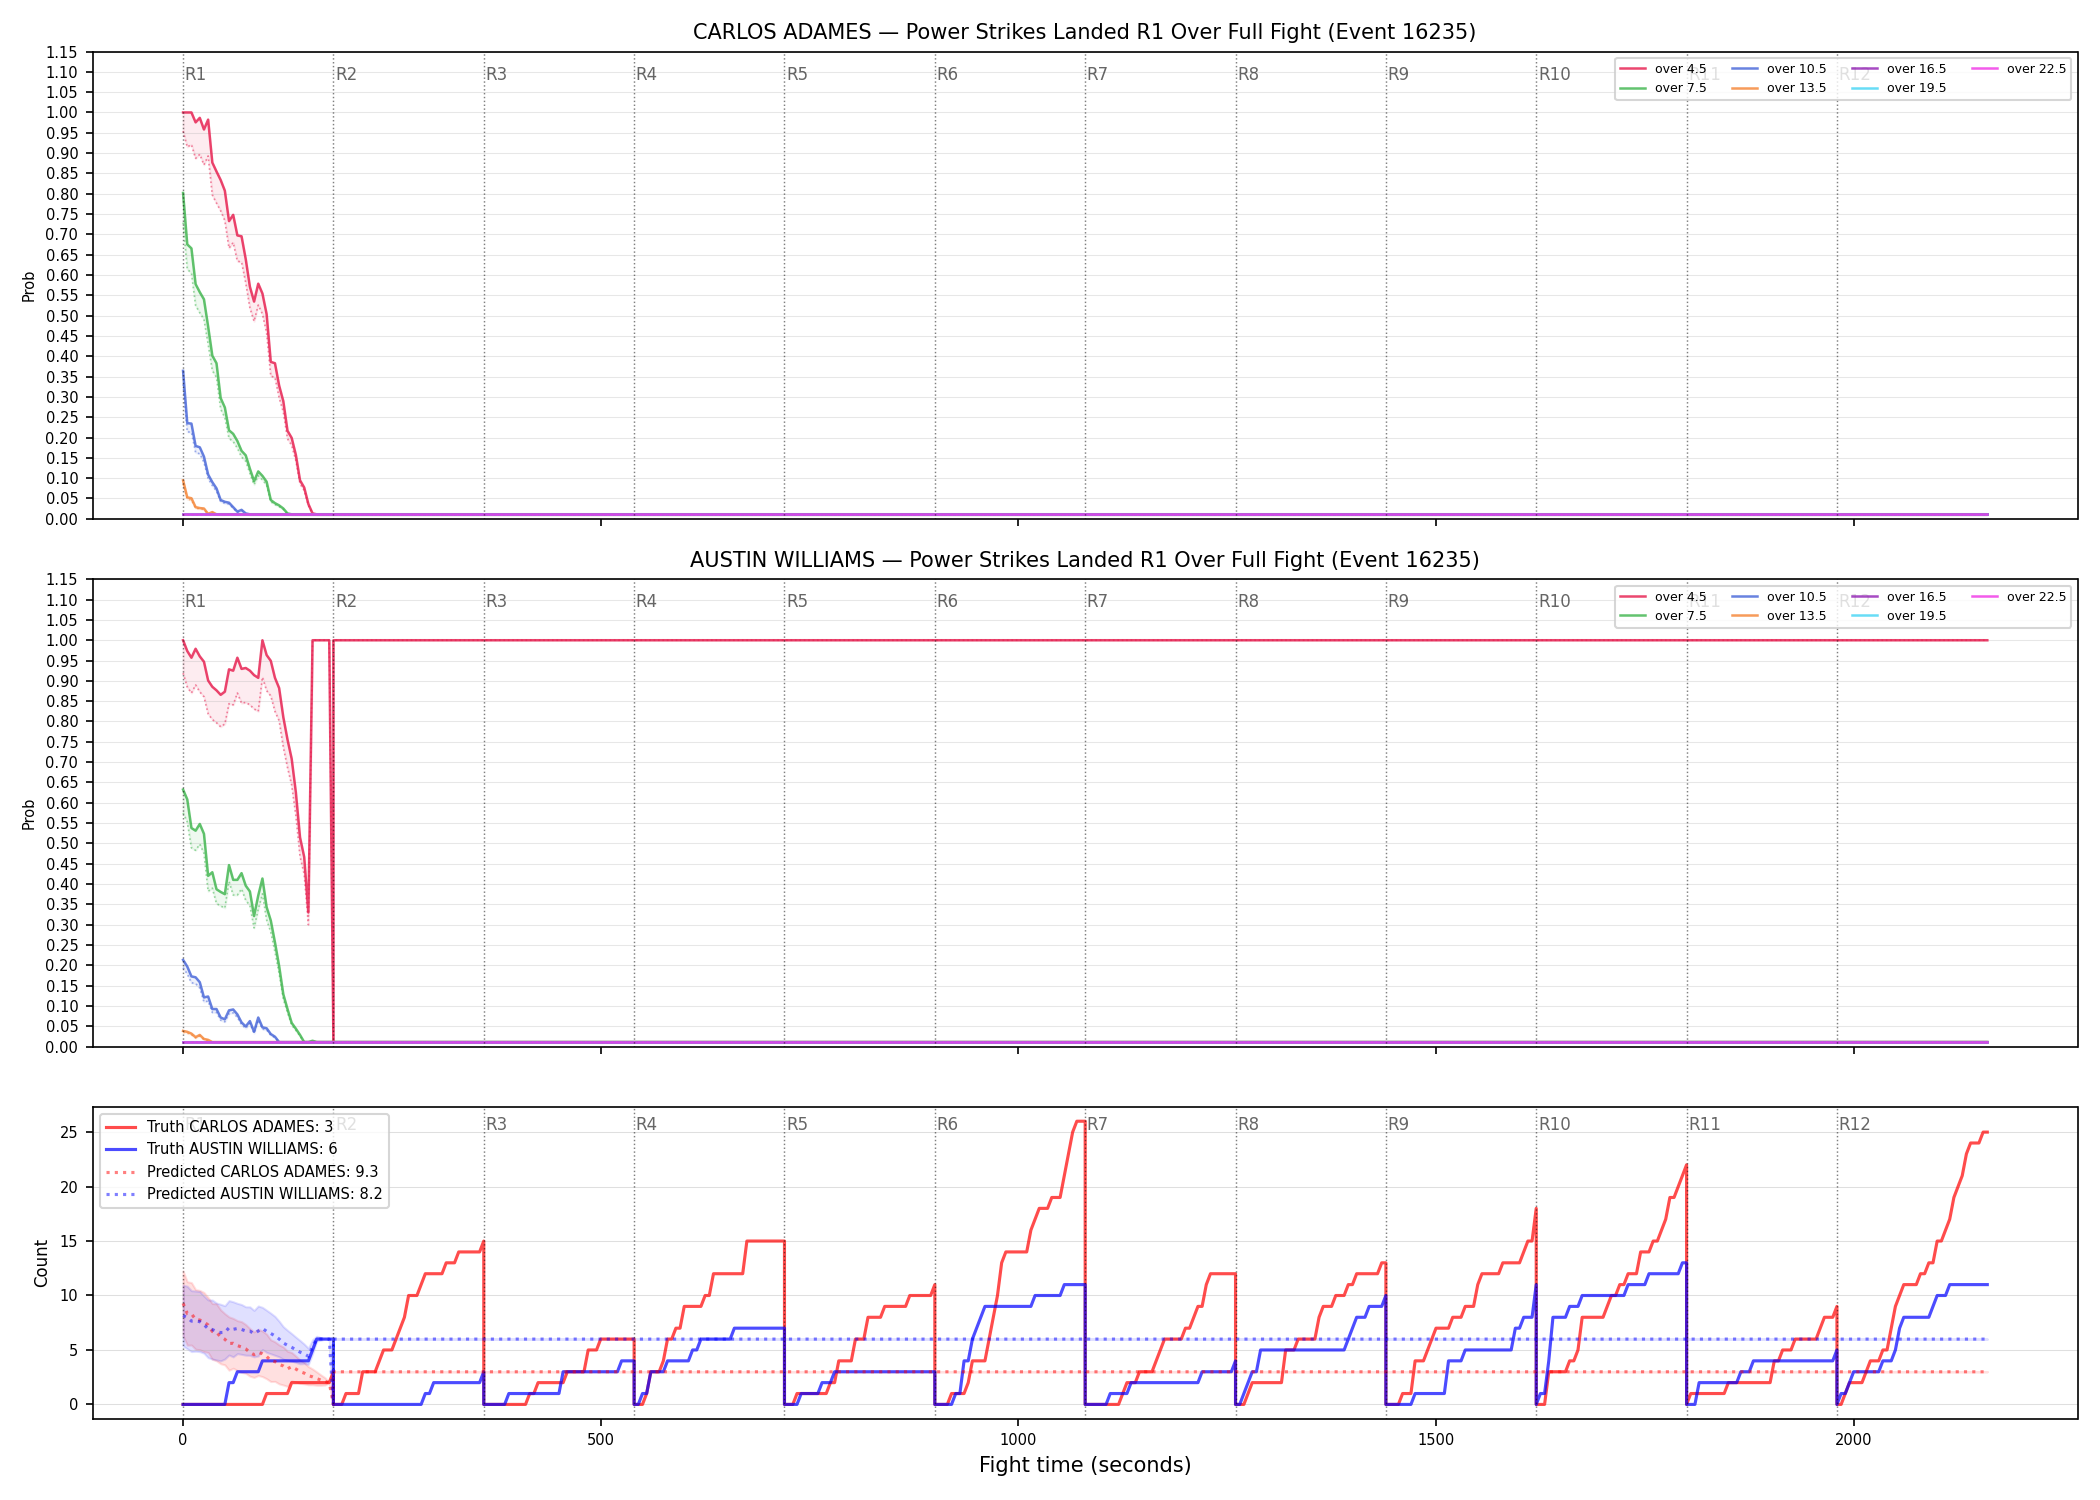Screen dimensions: 2100x1500
Task: Click R6 round marker in Austin Williams chart
Action: click(x=947, y=601)
